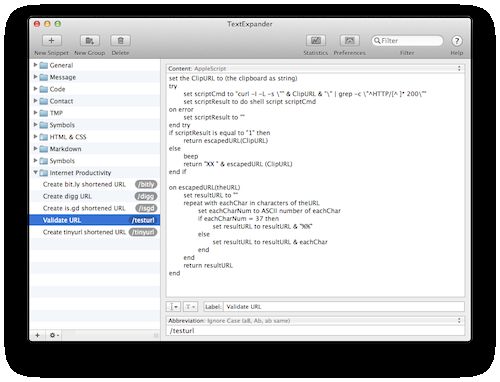Open the Preferences toolbar icon
Viewport: 500px width, 382px height.
(x=350, y=41)
